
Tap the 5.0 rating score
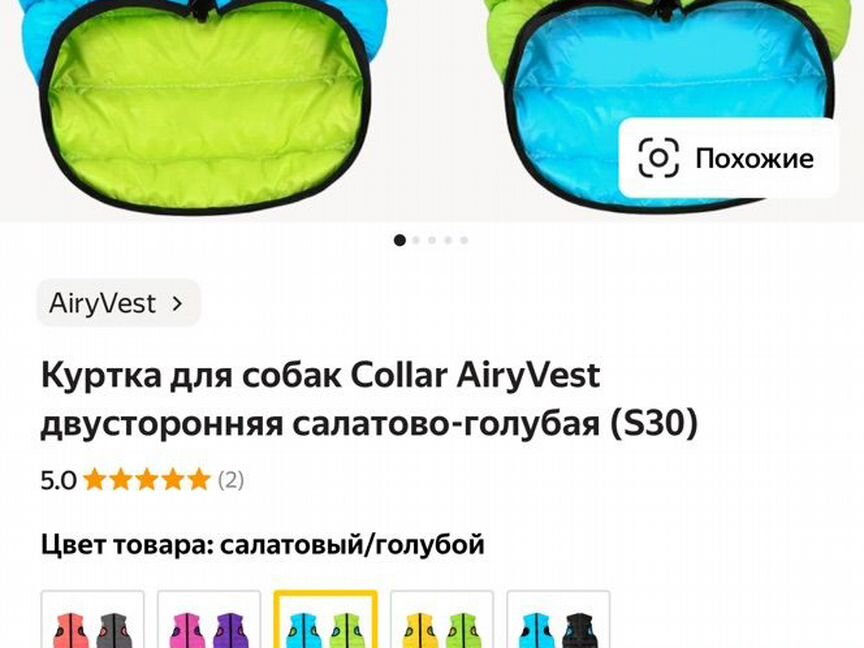58,480
